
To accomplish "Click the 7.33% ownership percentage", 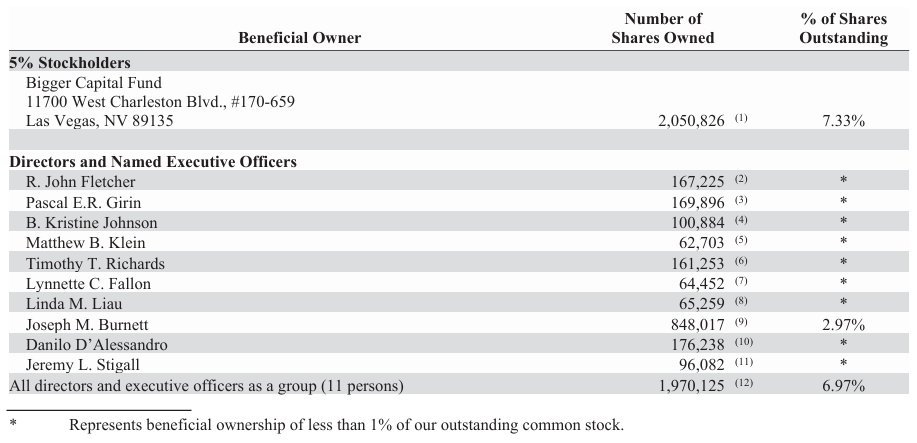I will pos(844,120).
